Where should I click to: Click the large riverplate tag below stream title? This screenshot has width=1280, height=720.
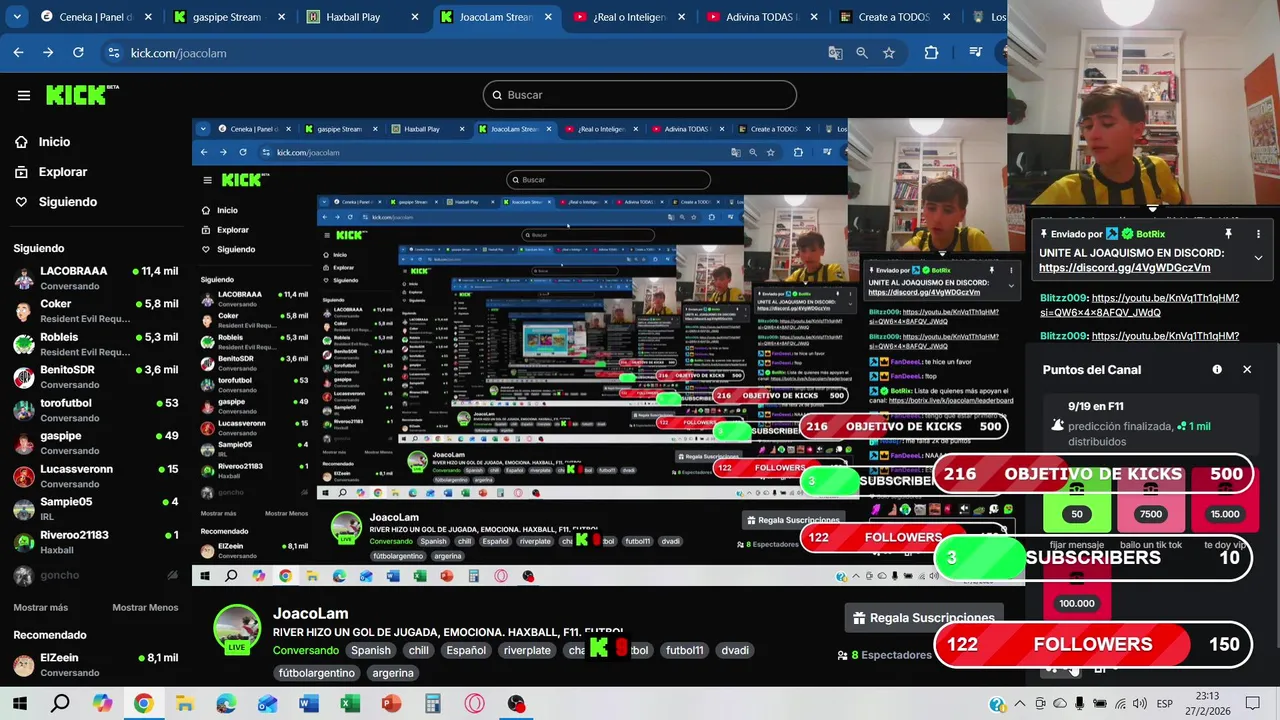click(527, 650)
